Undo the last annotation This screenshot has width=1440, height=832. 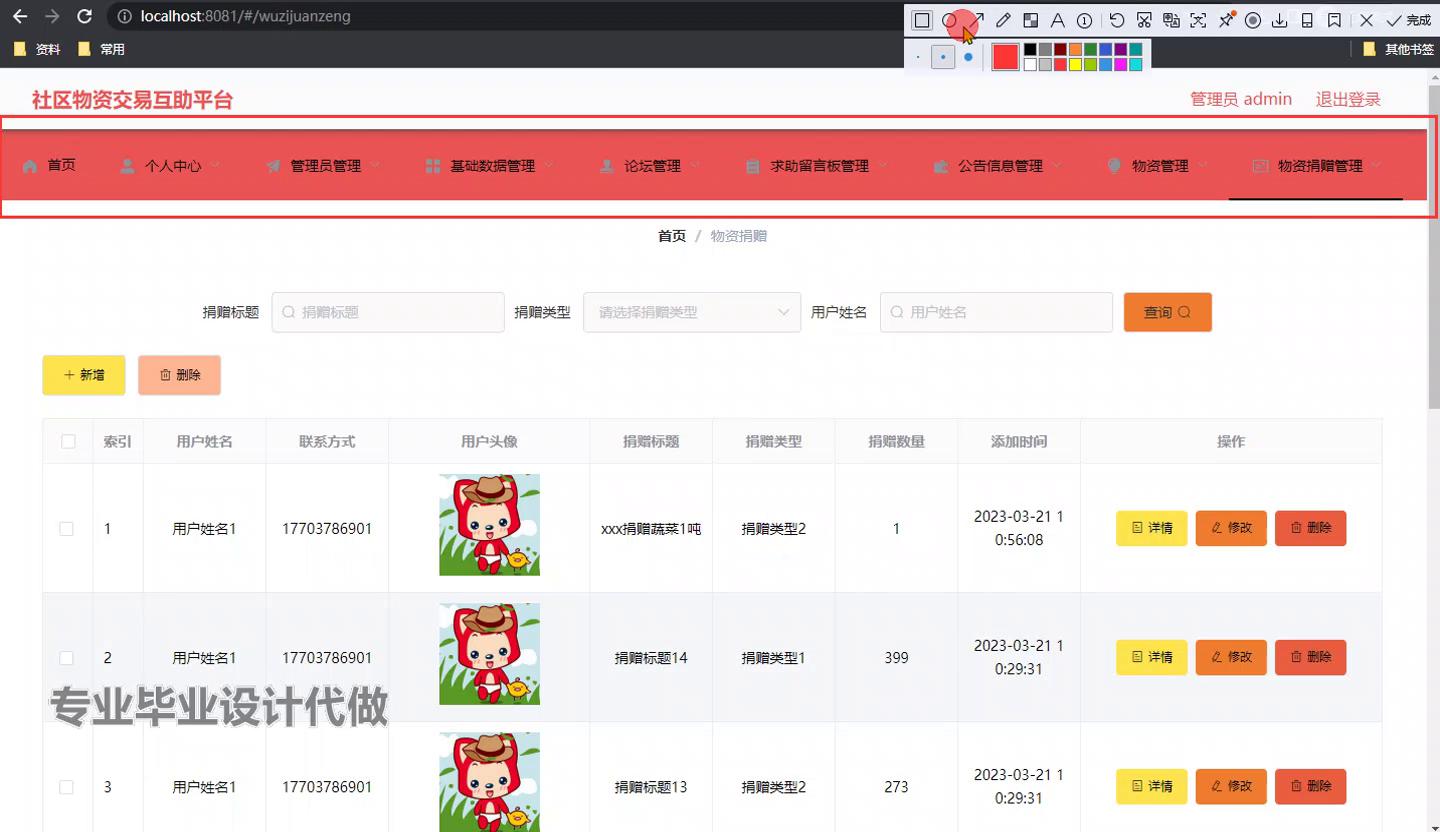(1117, 20)
